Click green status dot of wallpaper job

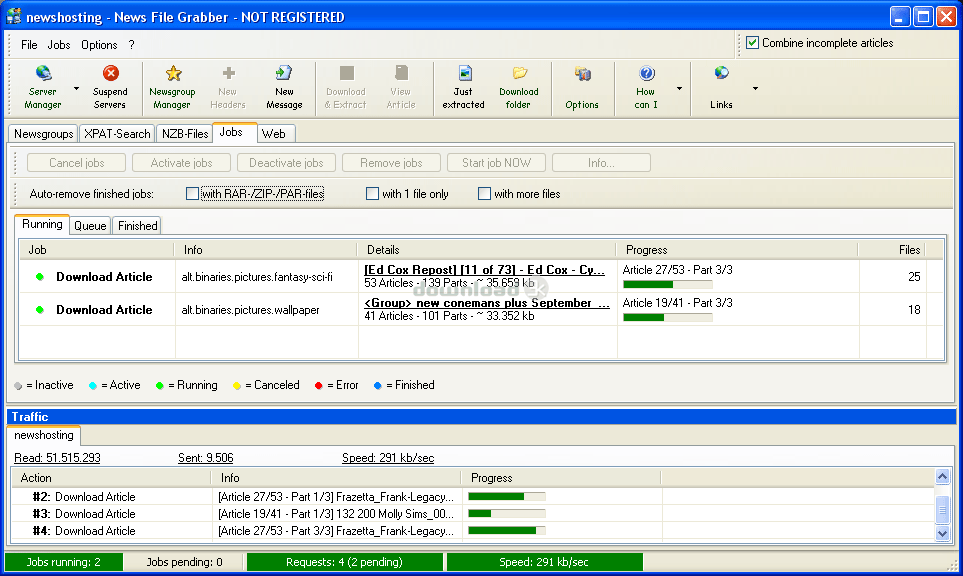[x=40, y=310]
